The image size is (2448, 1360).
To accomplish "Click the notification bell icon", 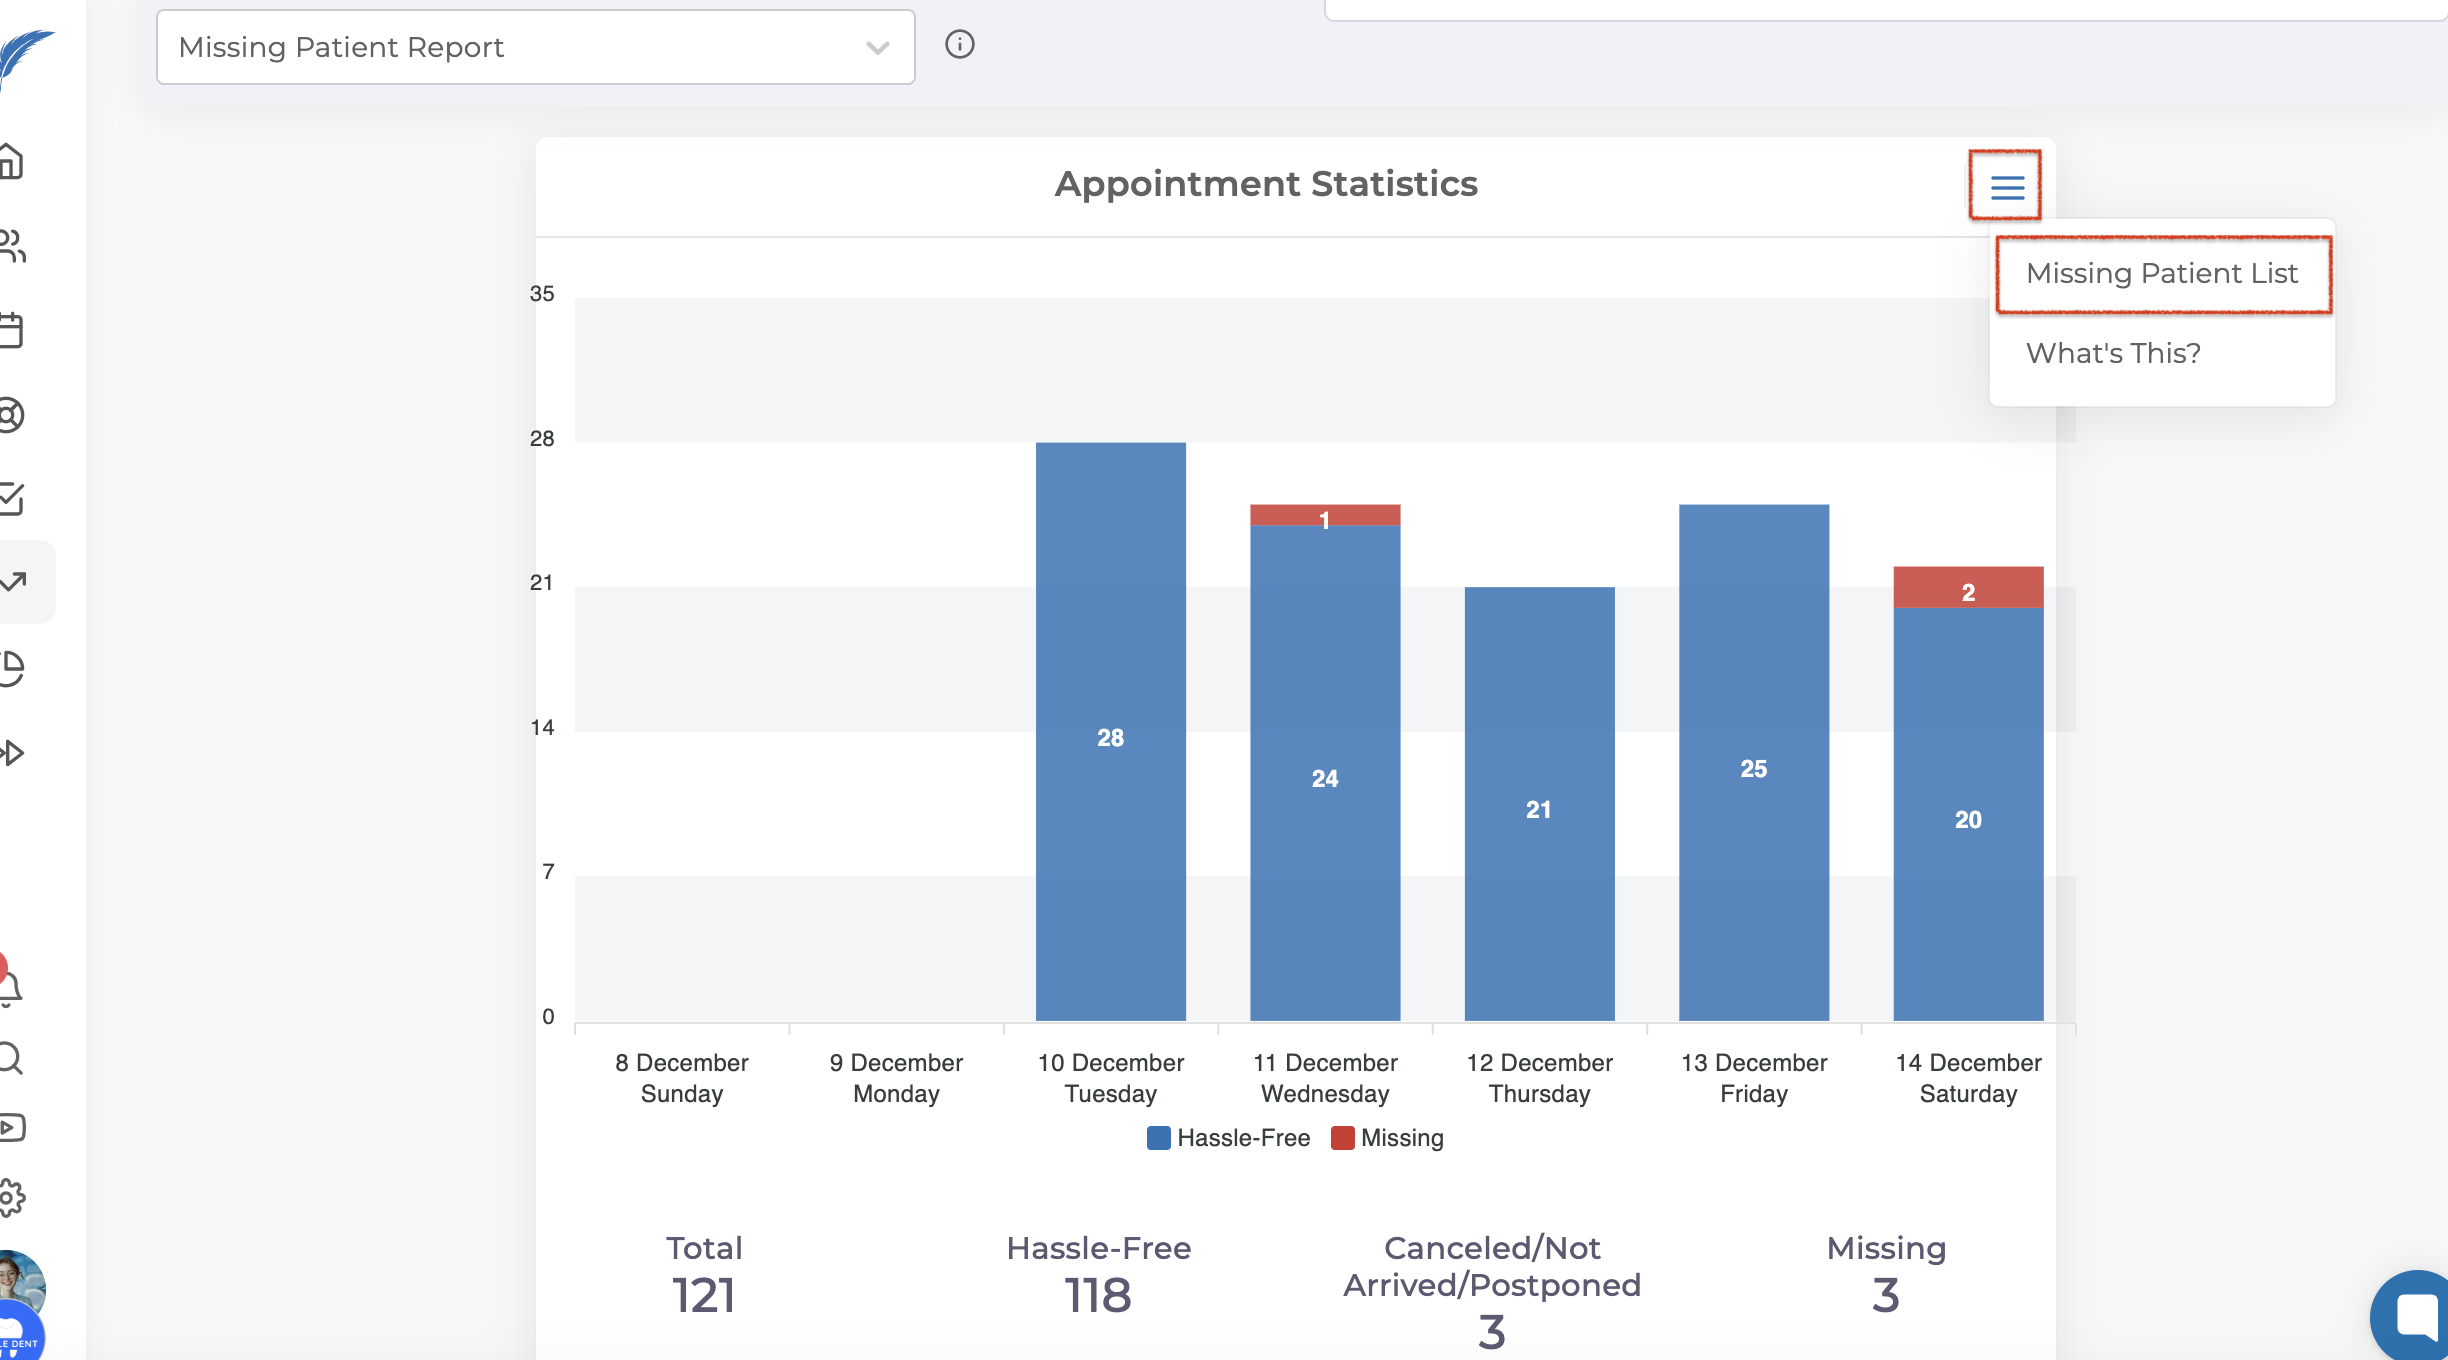I will coord(10,987).
